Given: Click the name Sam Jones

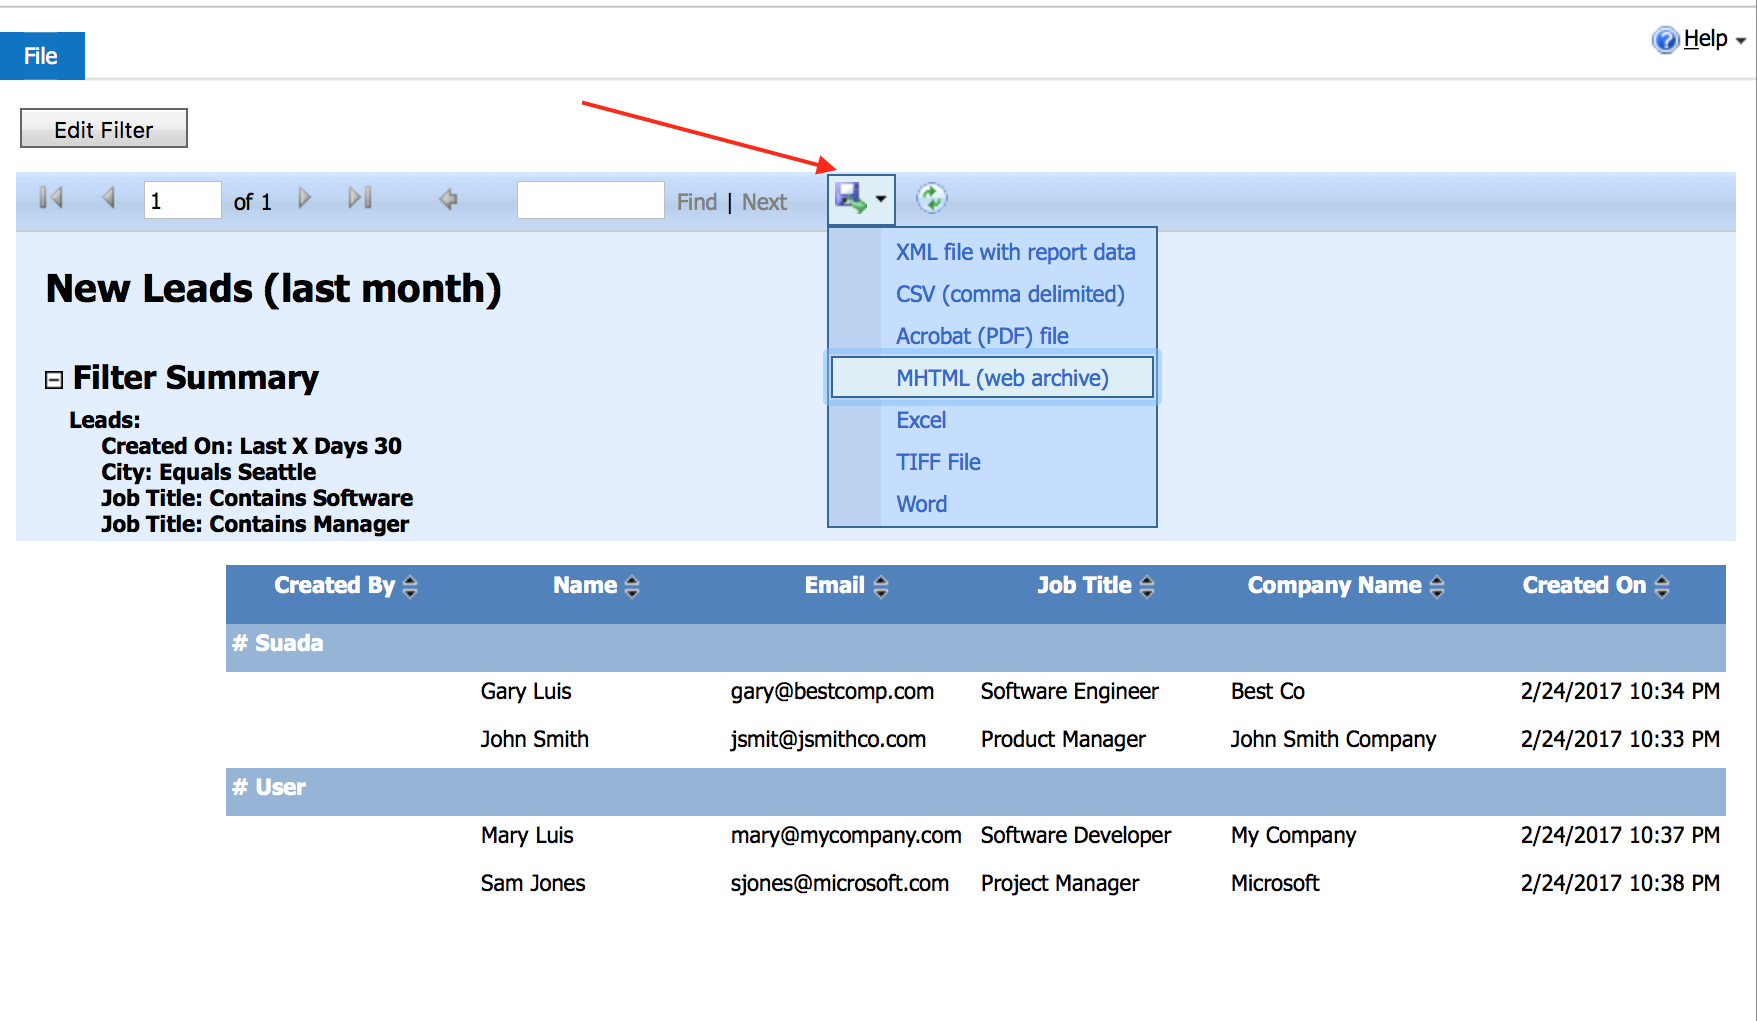Looking at the screenshot, I should coord(533,883).
